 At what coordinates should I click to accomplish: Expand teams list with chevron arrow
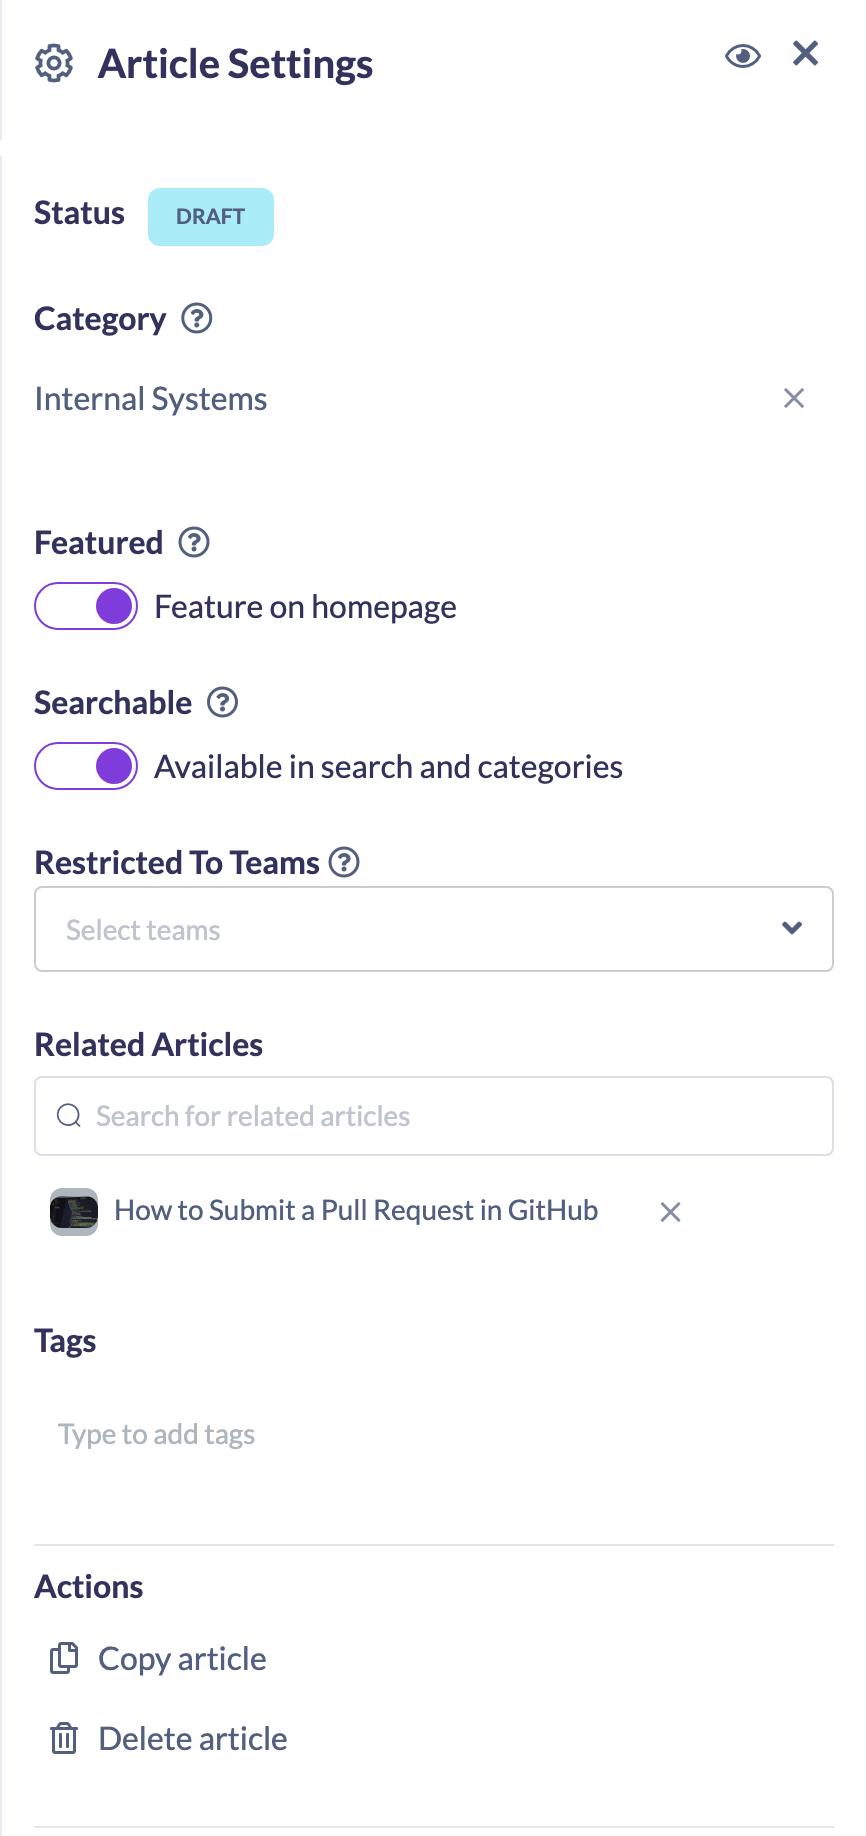[x=792, y=928]
